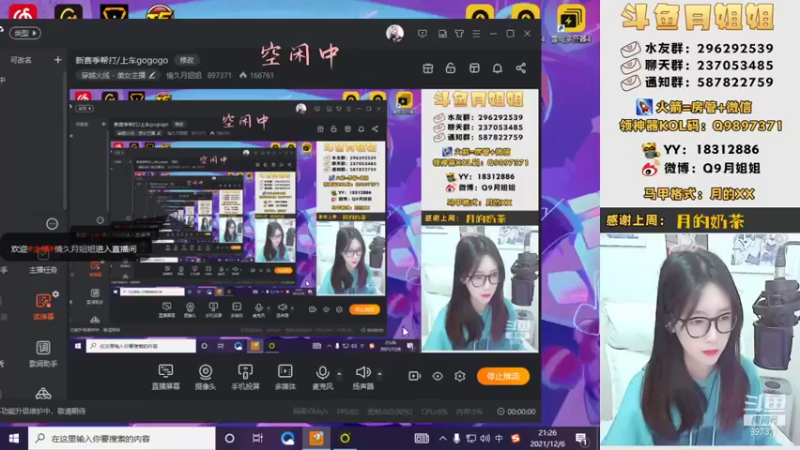Click the stream timer 00:00:00
Screen dimensions: 800x450
pyautogui.click(x=516, y=411)
